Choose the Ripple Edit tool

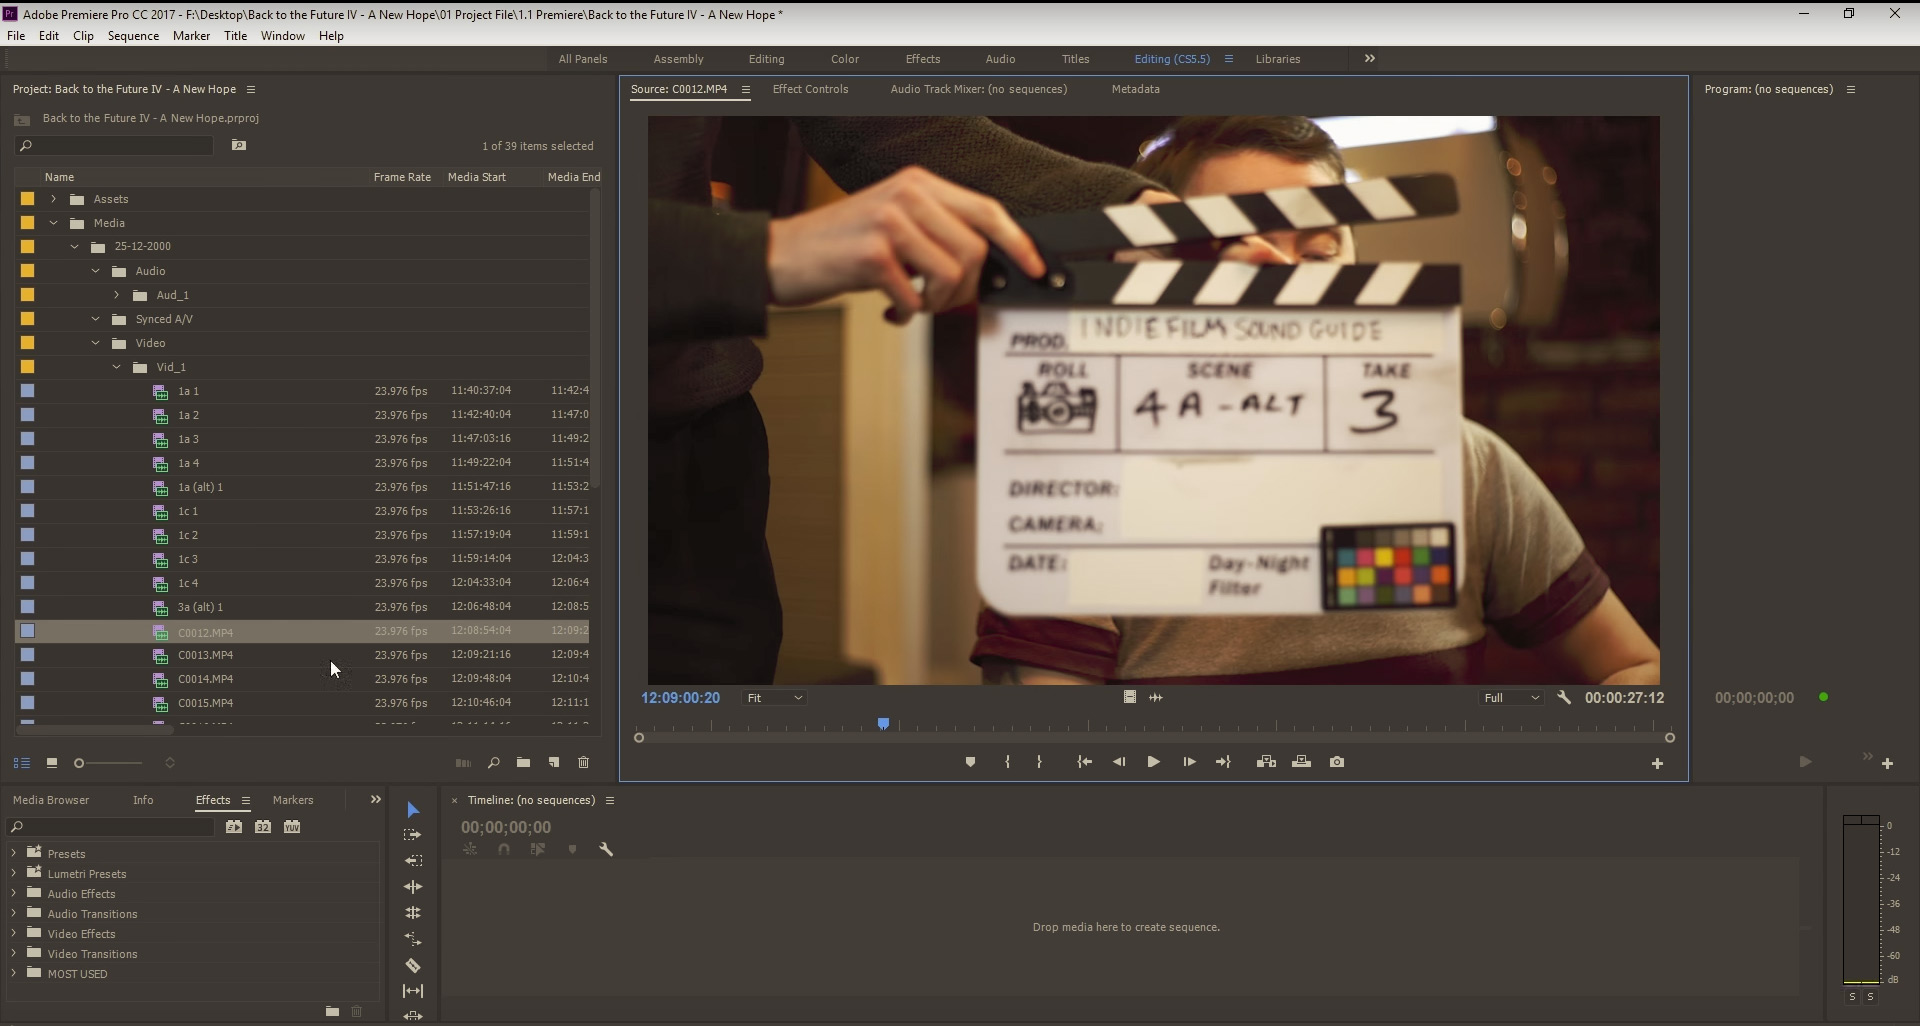pyautogui.click(x=413, y=887)
